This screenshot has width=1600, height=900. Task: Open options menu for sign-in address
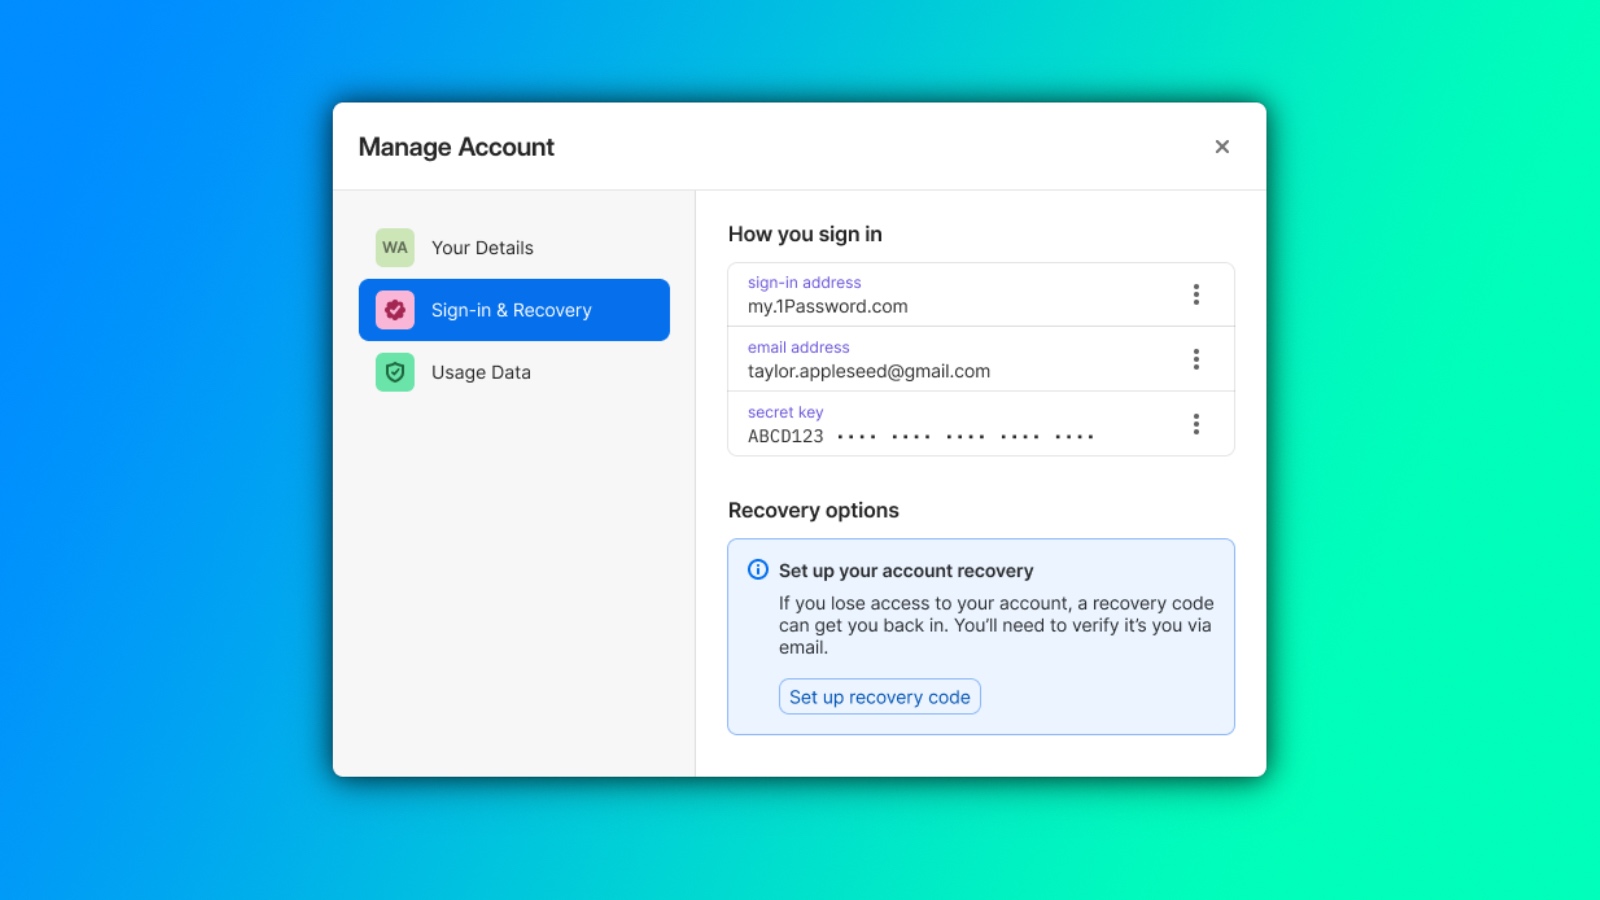[1196, 294]
